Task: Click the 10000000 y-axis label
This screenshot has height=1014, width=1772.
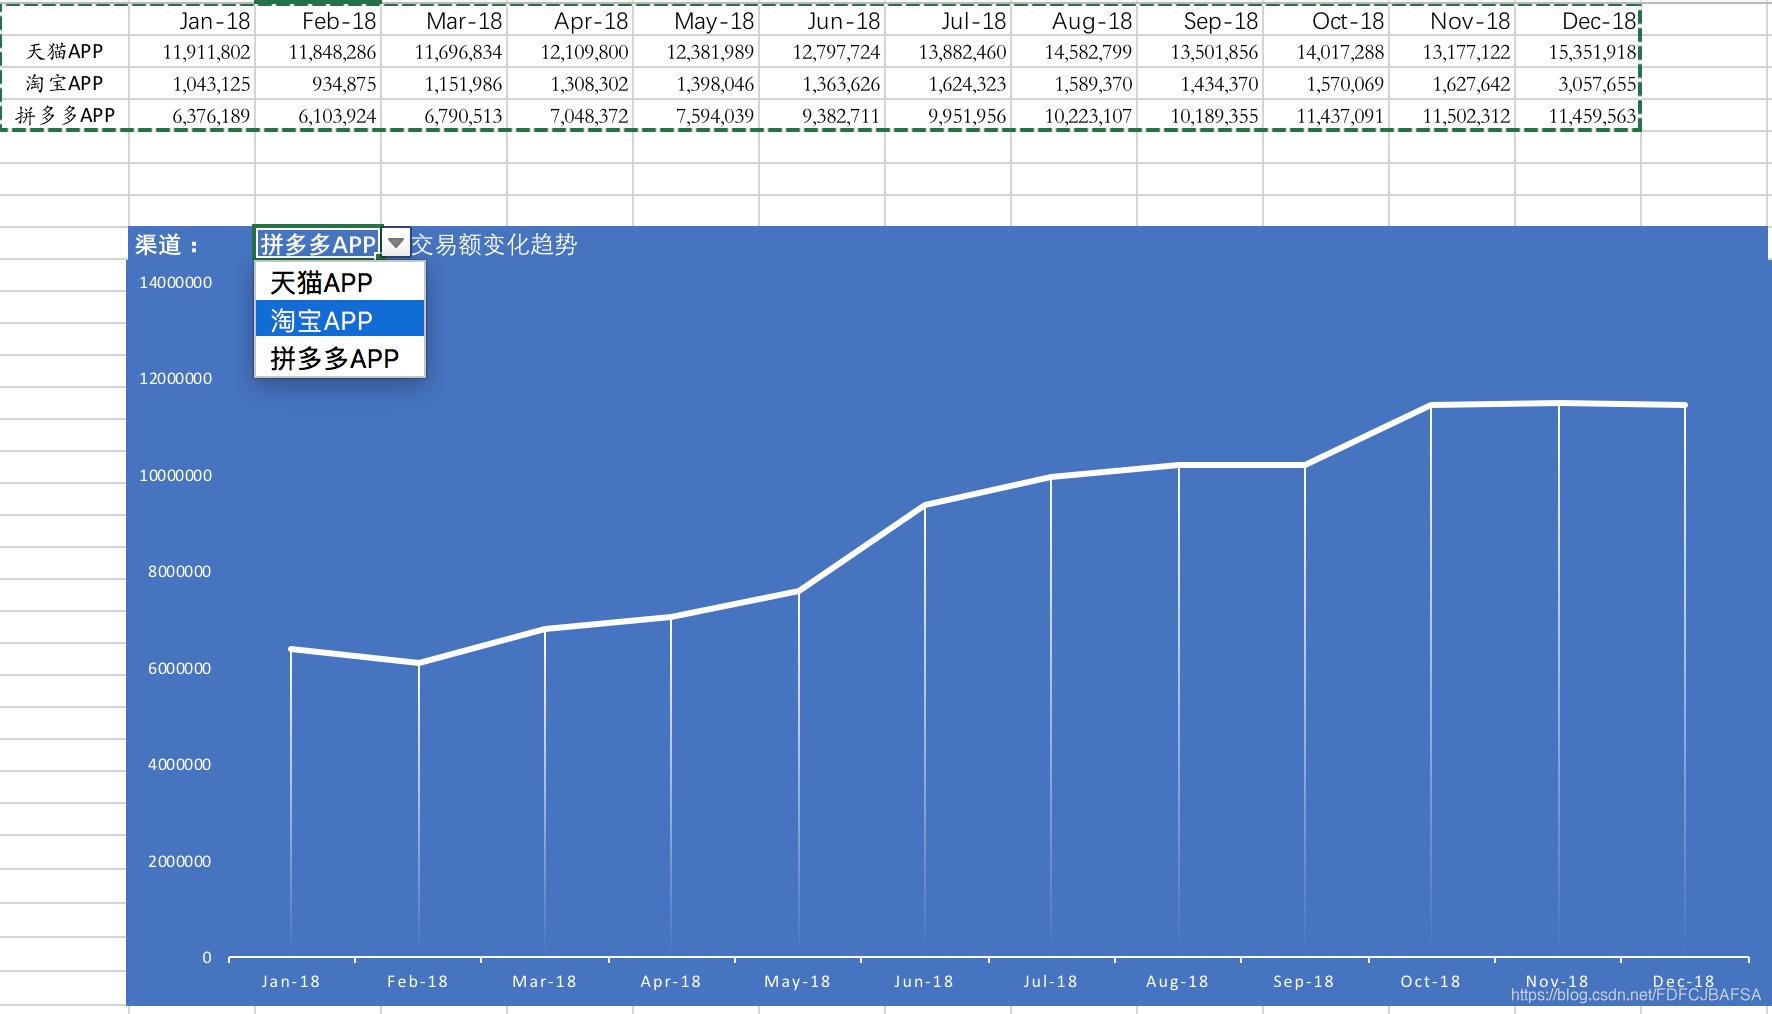Action: (x=175, y=475)
